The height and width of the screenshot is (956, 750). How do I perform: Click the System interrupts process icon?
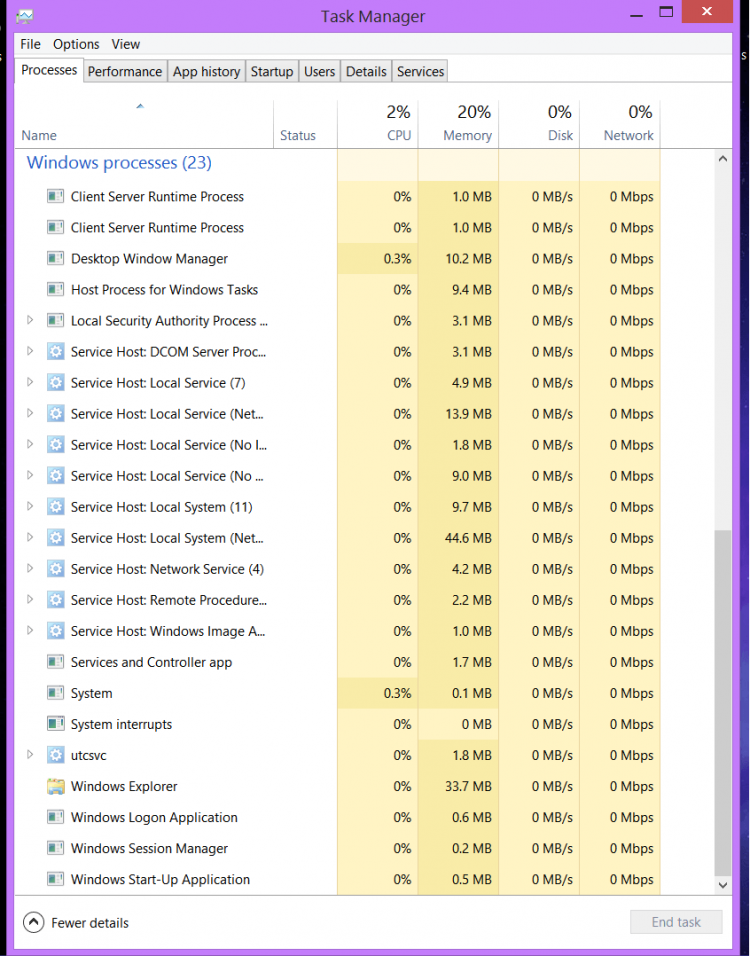[x=55, y=724]
